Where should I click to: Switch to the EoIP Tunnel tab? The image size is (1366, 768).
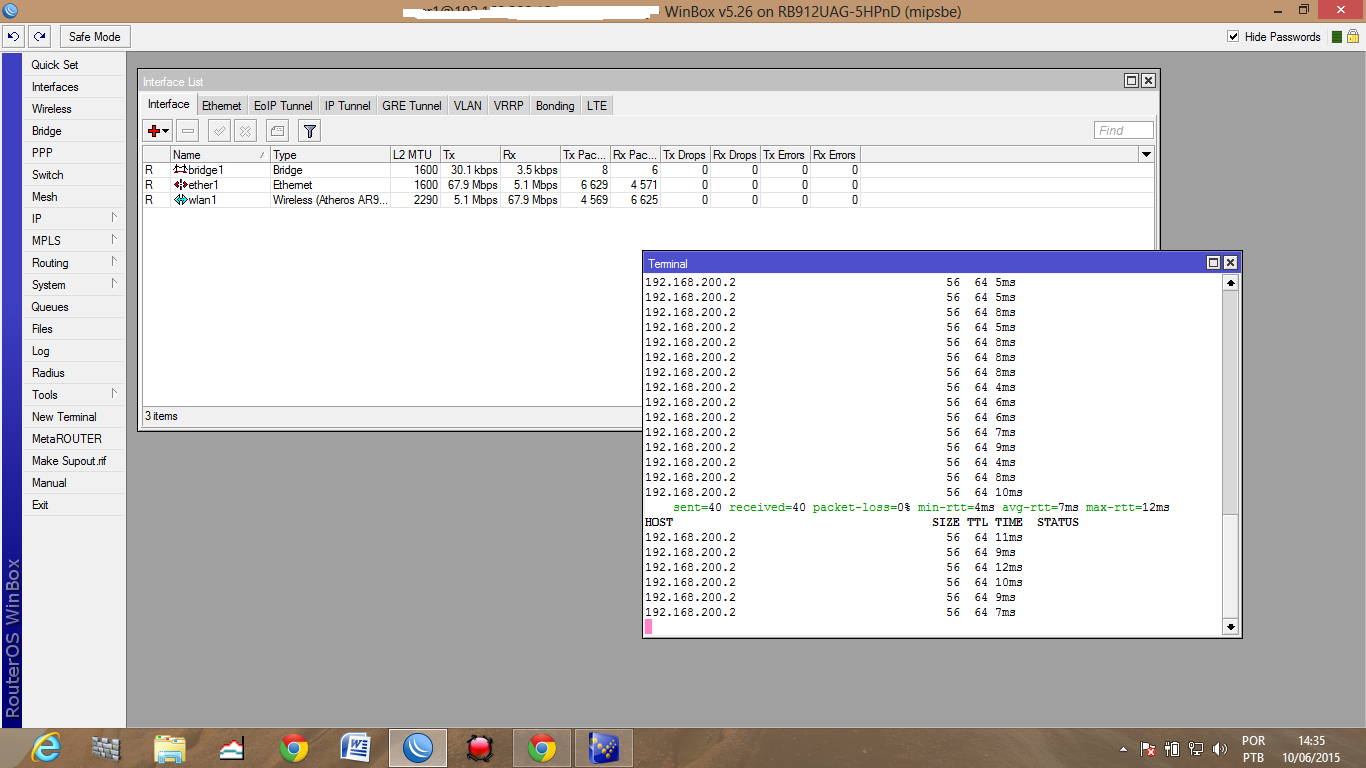283,106
